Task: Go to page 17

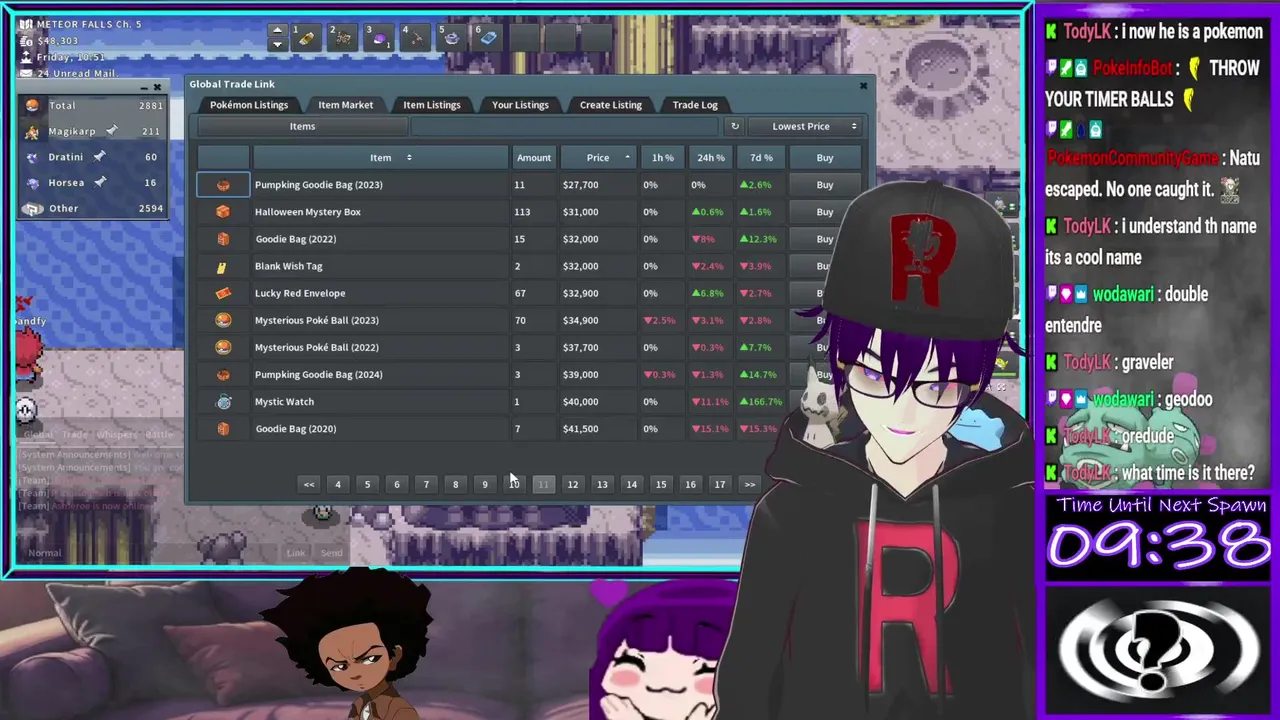Action: point(719,484)
